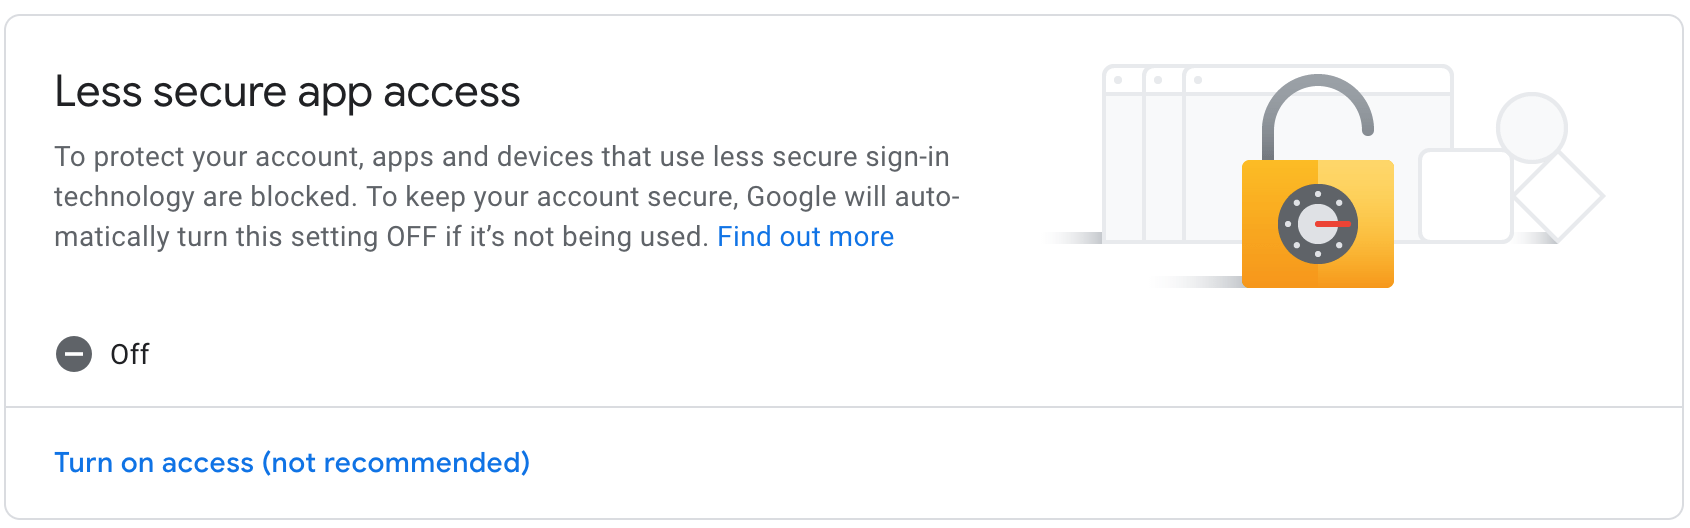Click the diamond shape in the illustration
The image size is (1690, 528).
[1560, 197]
